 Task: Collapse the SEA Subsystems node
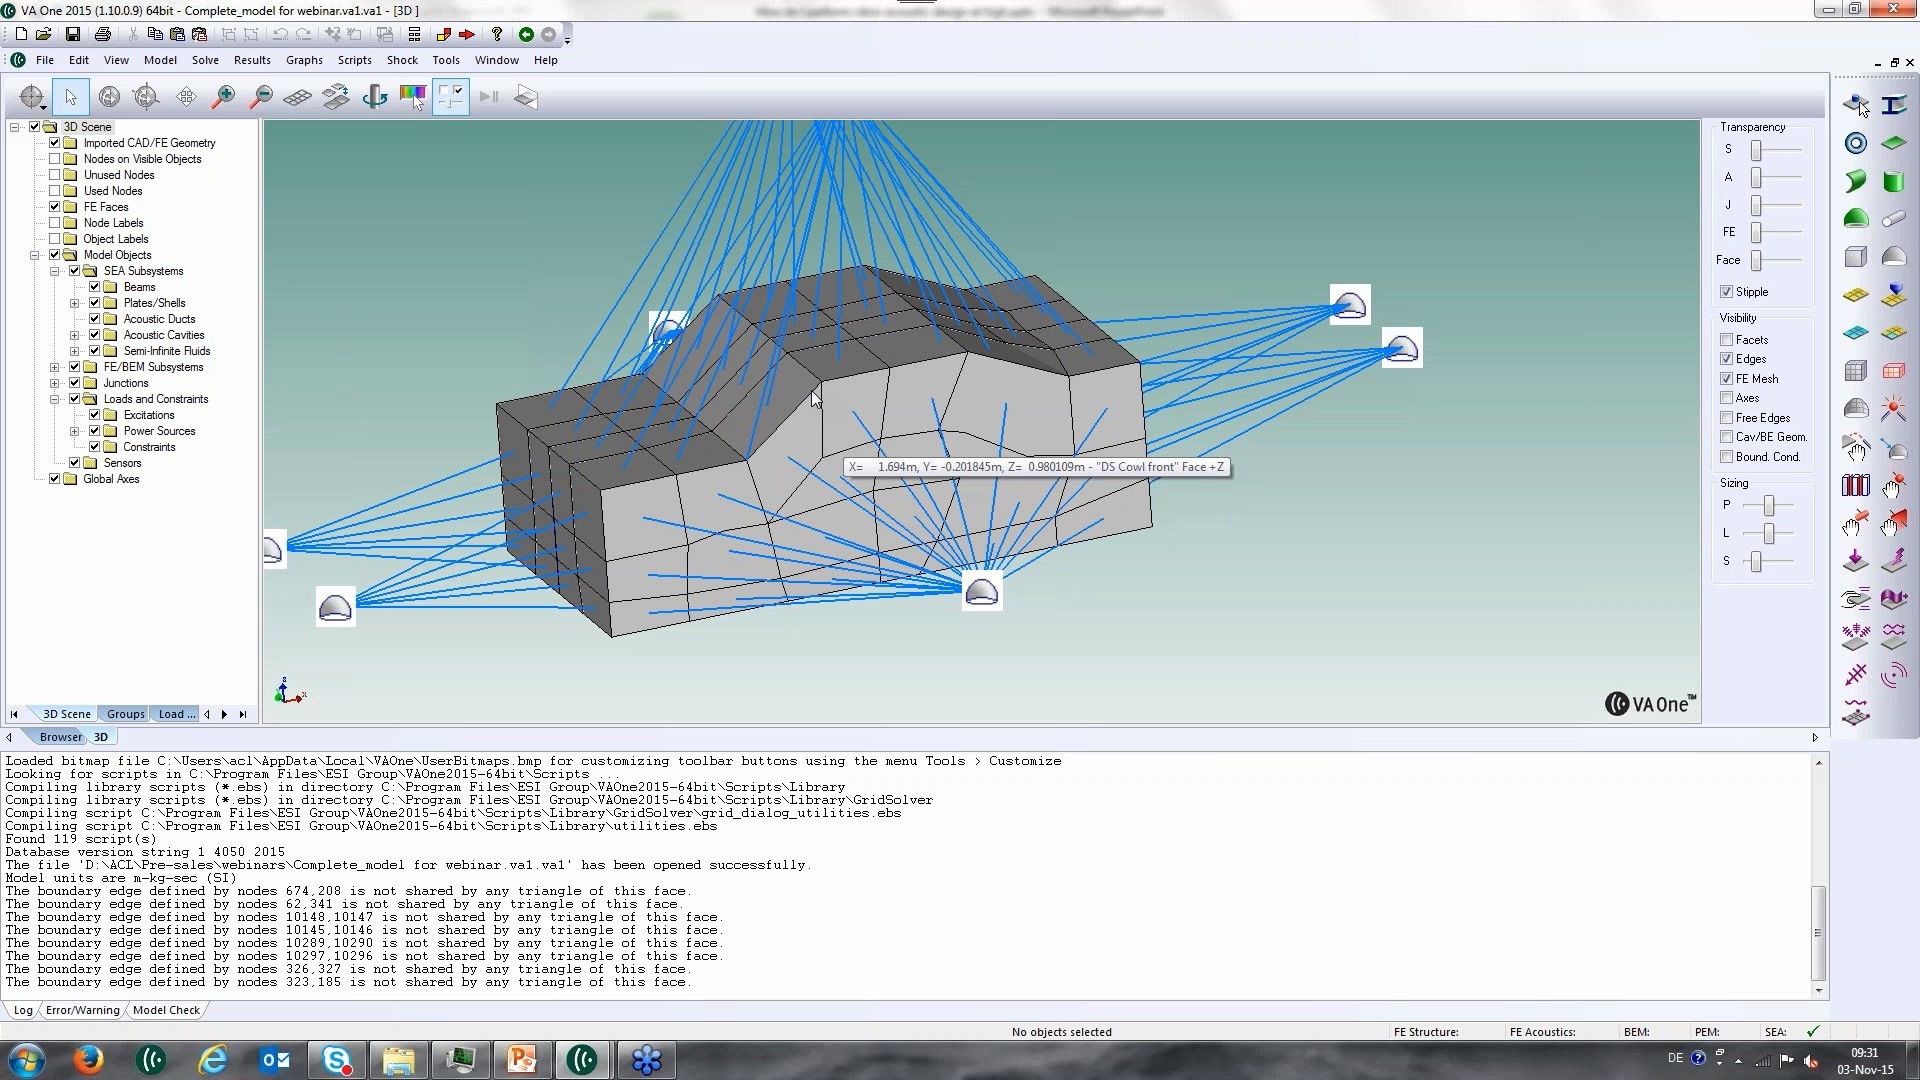click(55, 271)
